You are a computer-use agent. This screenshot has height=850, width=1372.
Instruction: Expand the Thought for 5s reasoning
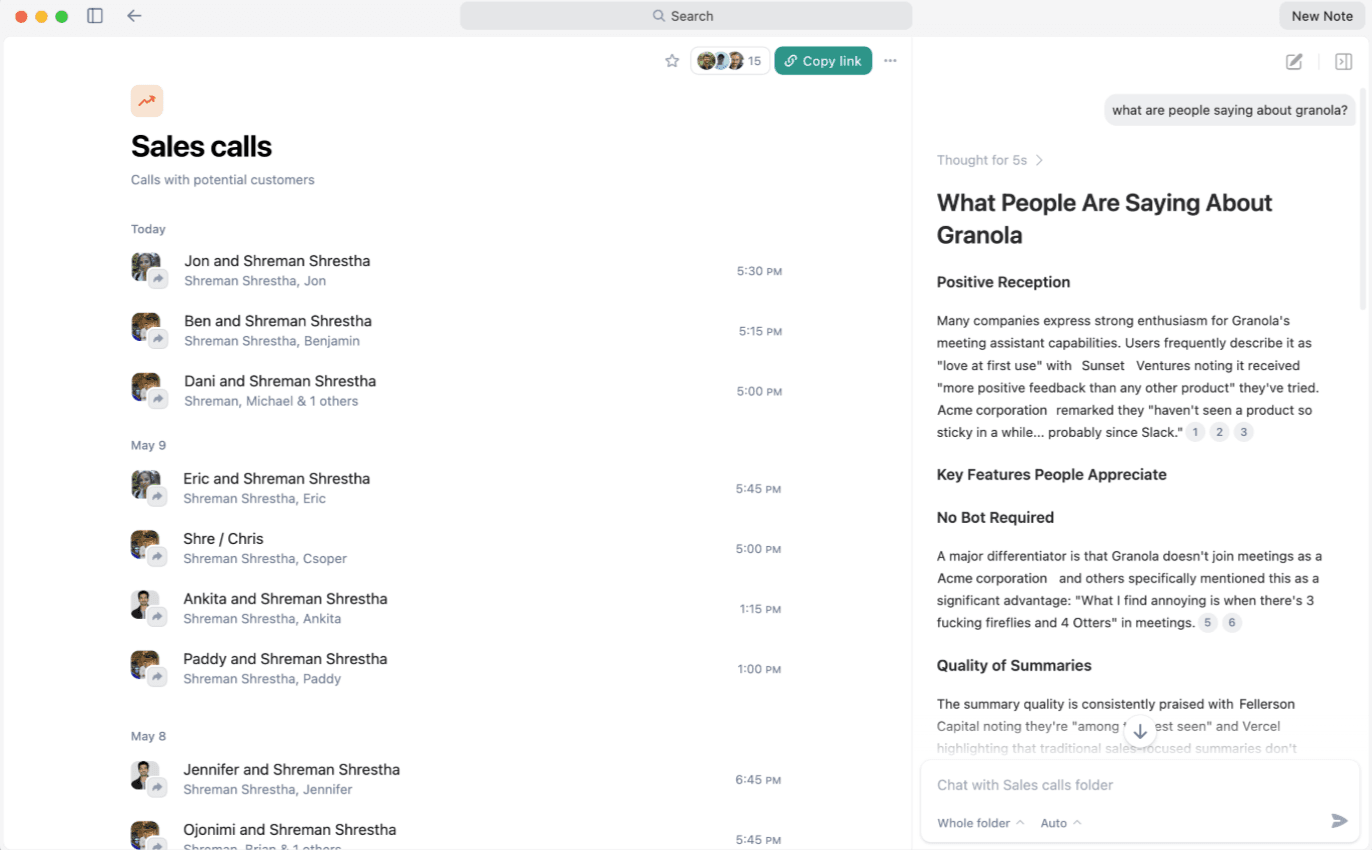pyautogui.click(x=990, y=160)
